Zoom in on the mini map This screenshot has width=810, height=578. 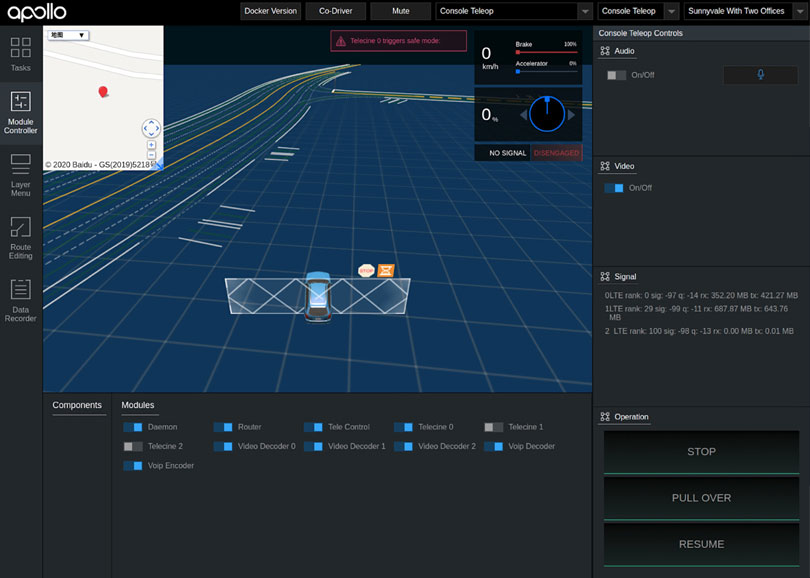(x=151, y=145)
